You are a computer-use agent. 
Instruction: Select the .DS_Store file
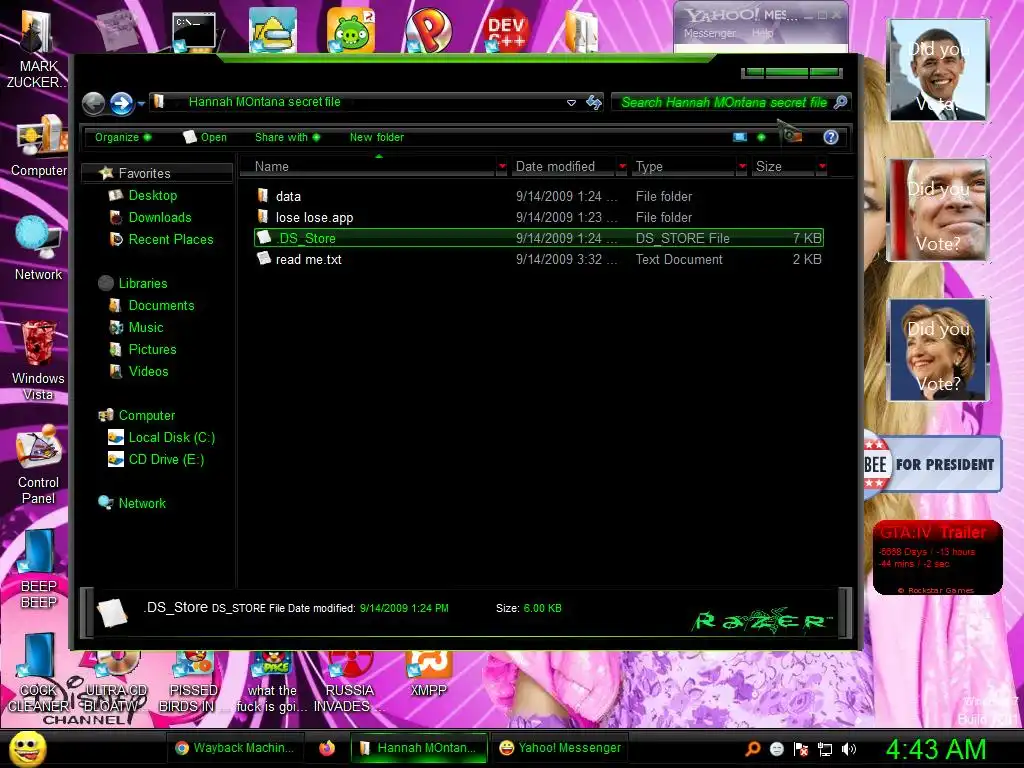tap(539, 238)
